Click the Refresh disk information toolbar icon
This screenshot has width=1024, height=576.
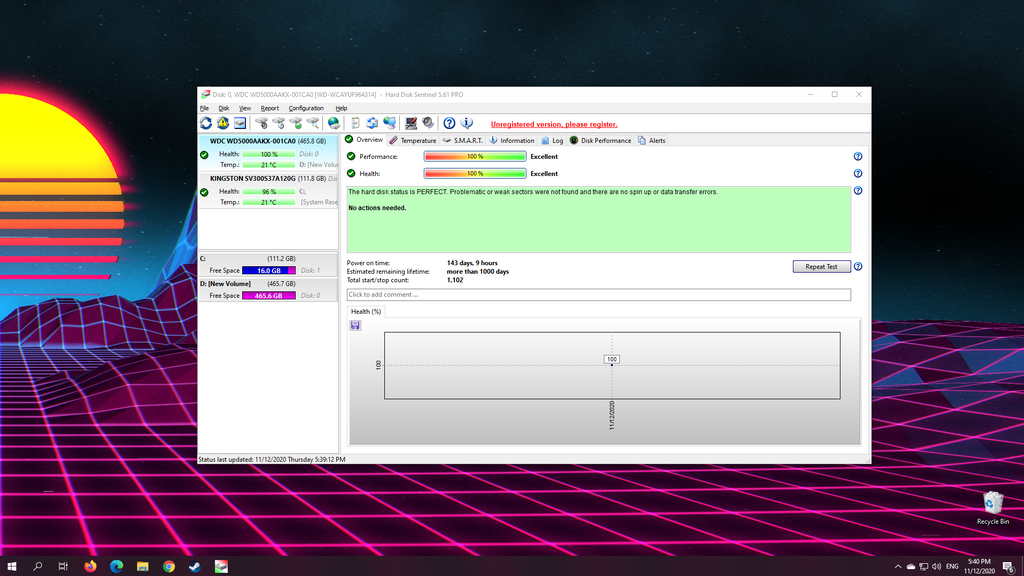pyautogui.click(x=206, y=123)
